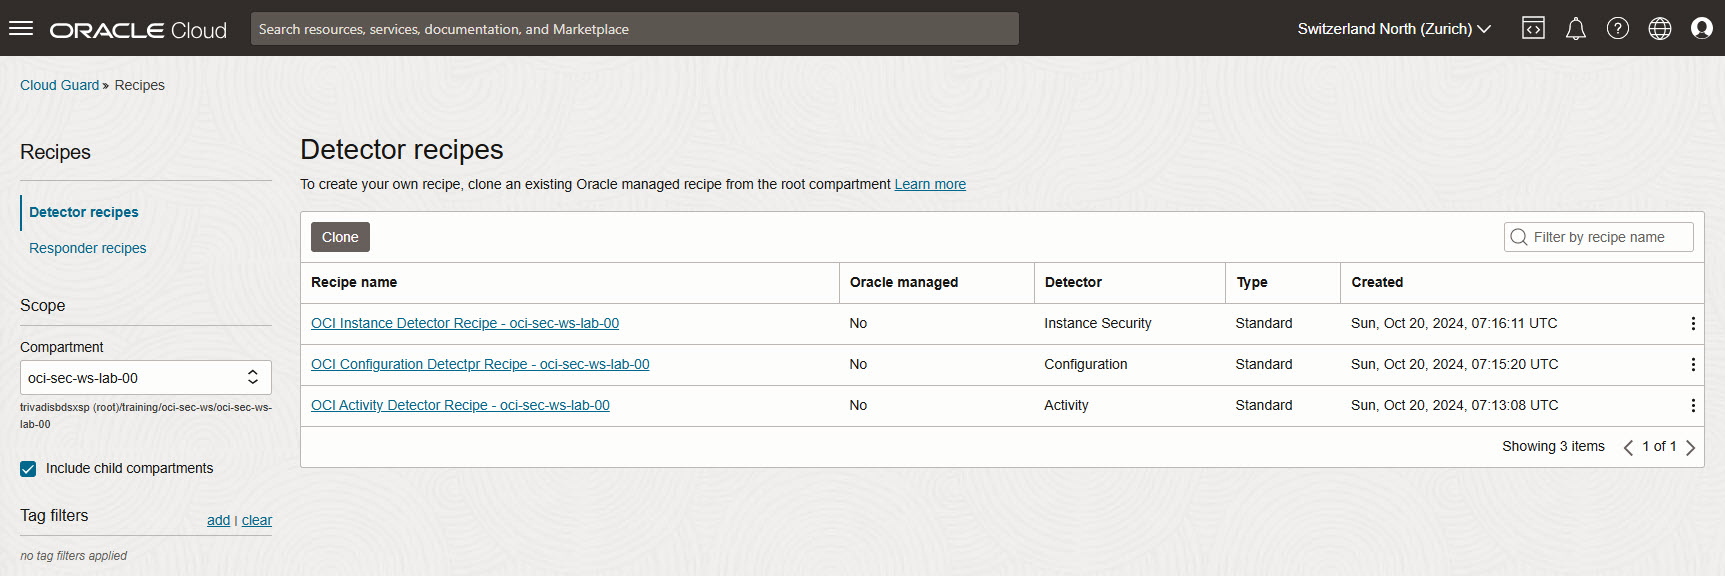Image resolution: width=1725 pixels, height=576 pixels.
Task: Open actions menu for OCI Configuration Detectpr Recipe
Action: click(x=1693, y=365)
